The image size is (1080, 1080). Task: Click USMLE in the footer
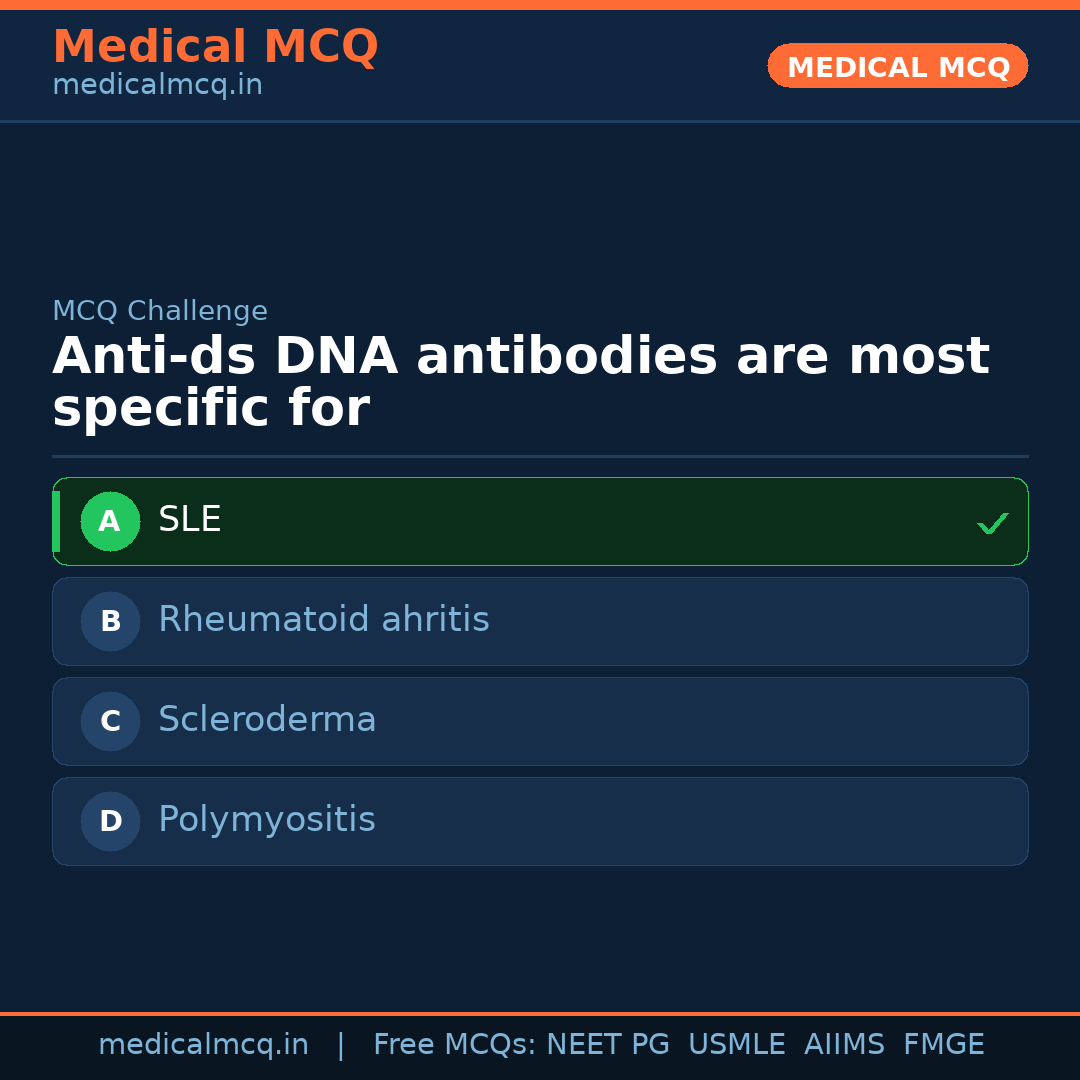[736, 1045]
